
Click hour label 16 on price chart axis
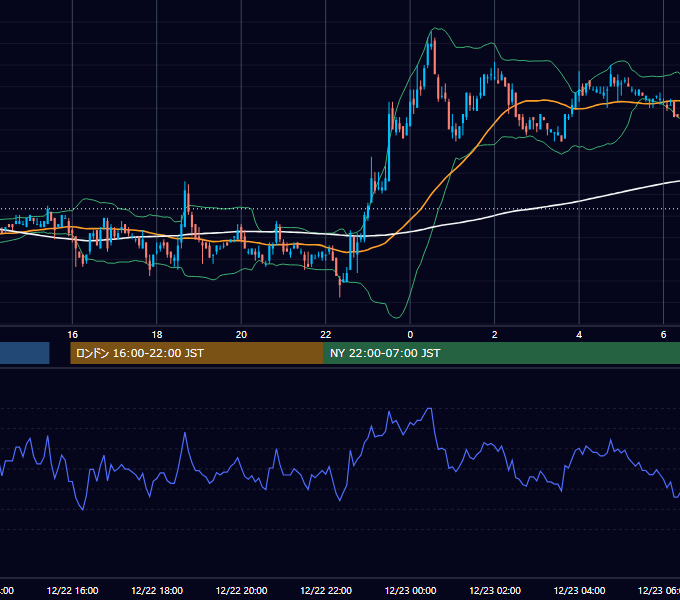click(72, 334)
